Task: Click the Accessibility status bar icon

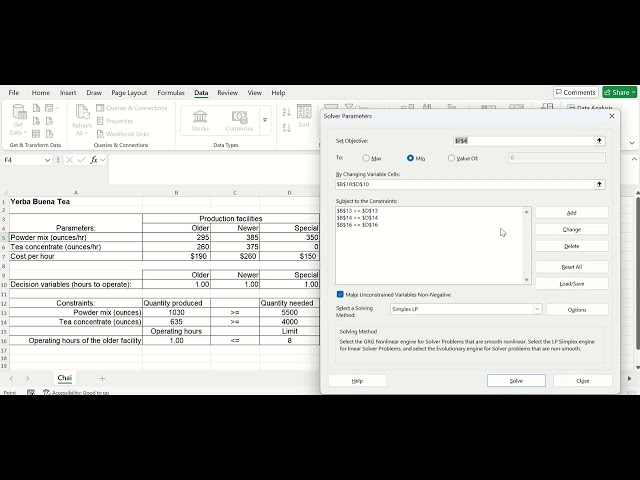Action: 46,392
